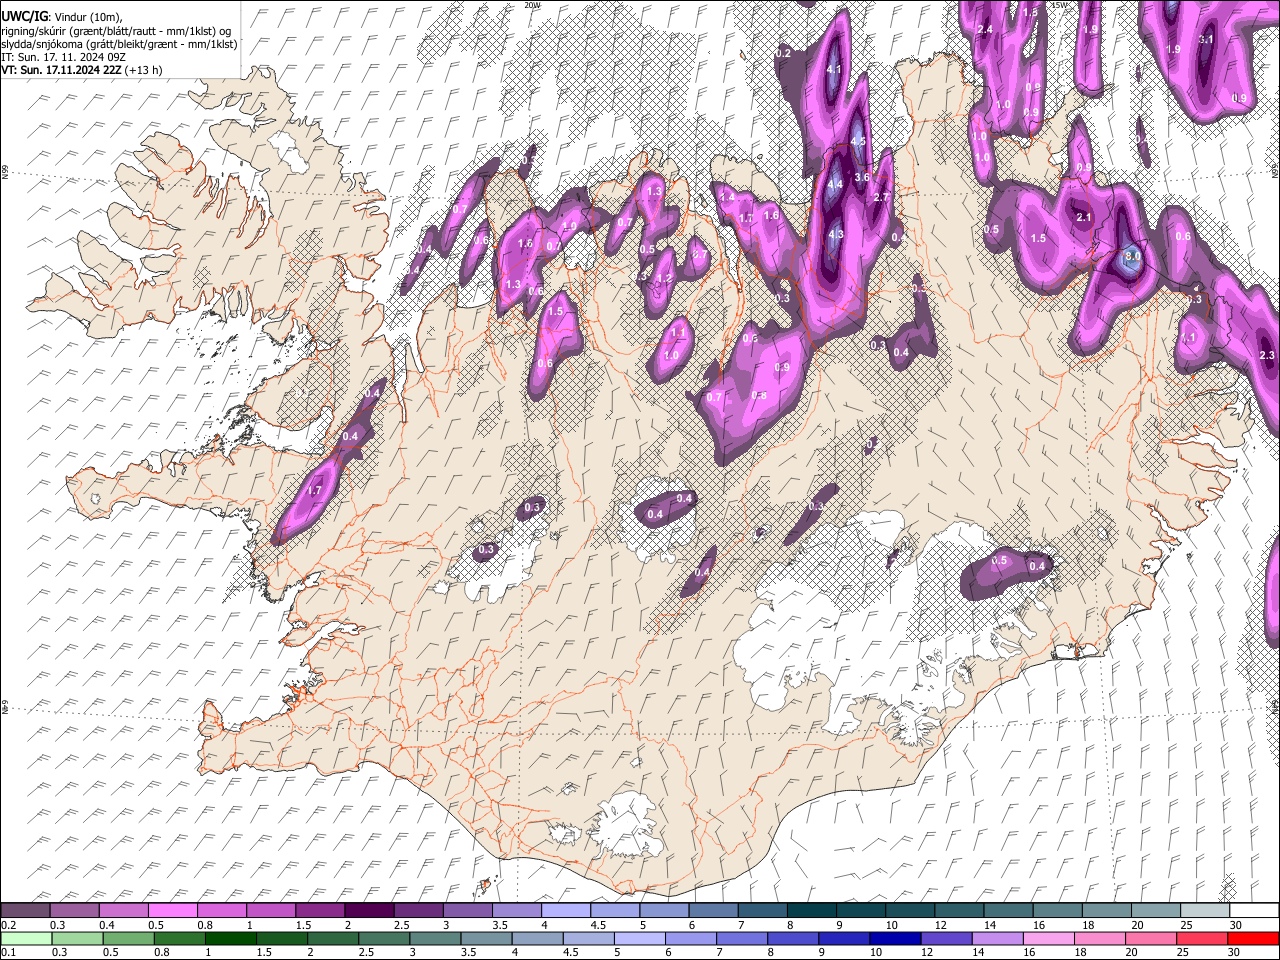Select the 3.1 value on the map
Viewport: 1280px width, 960px height.
click(x=1205, y=40)
